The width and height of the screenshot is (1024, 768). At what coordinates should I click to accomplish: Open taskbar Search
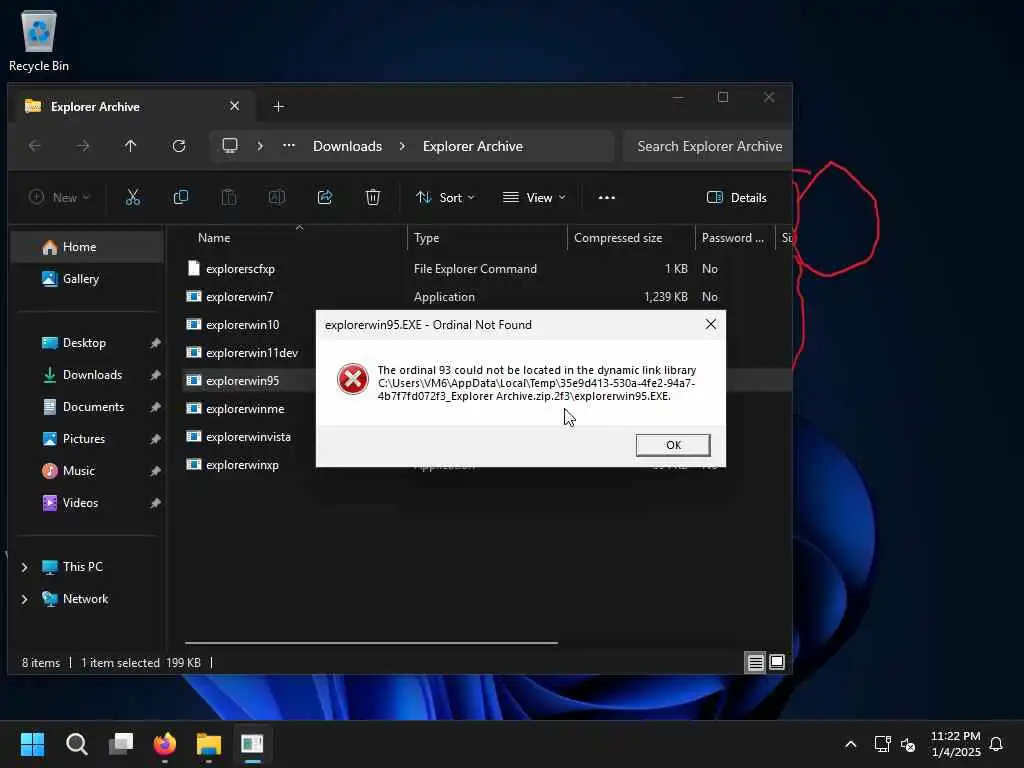coord(76,744)
